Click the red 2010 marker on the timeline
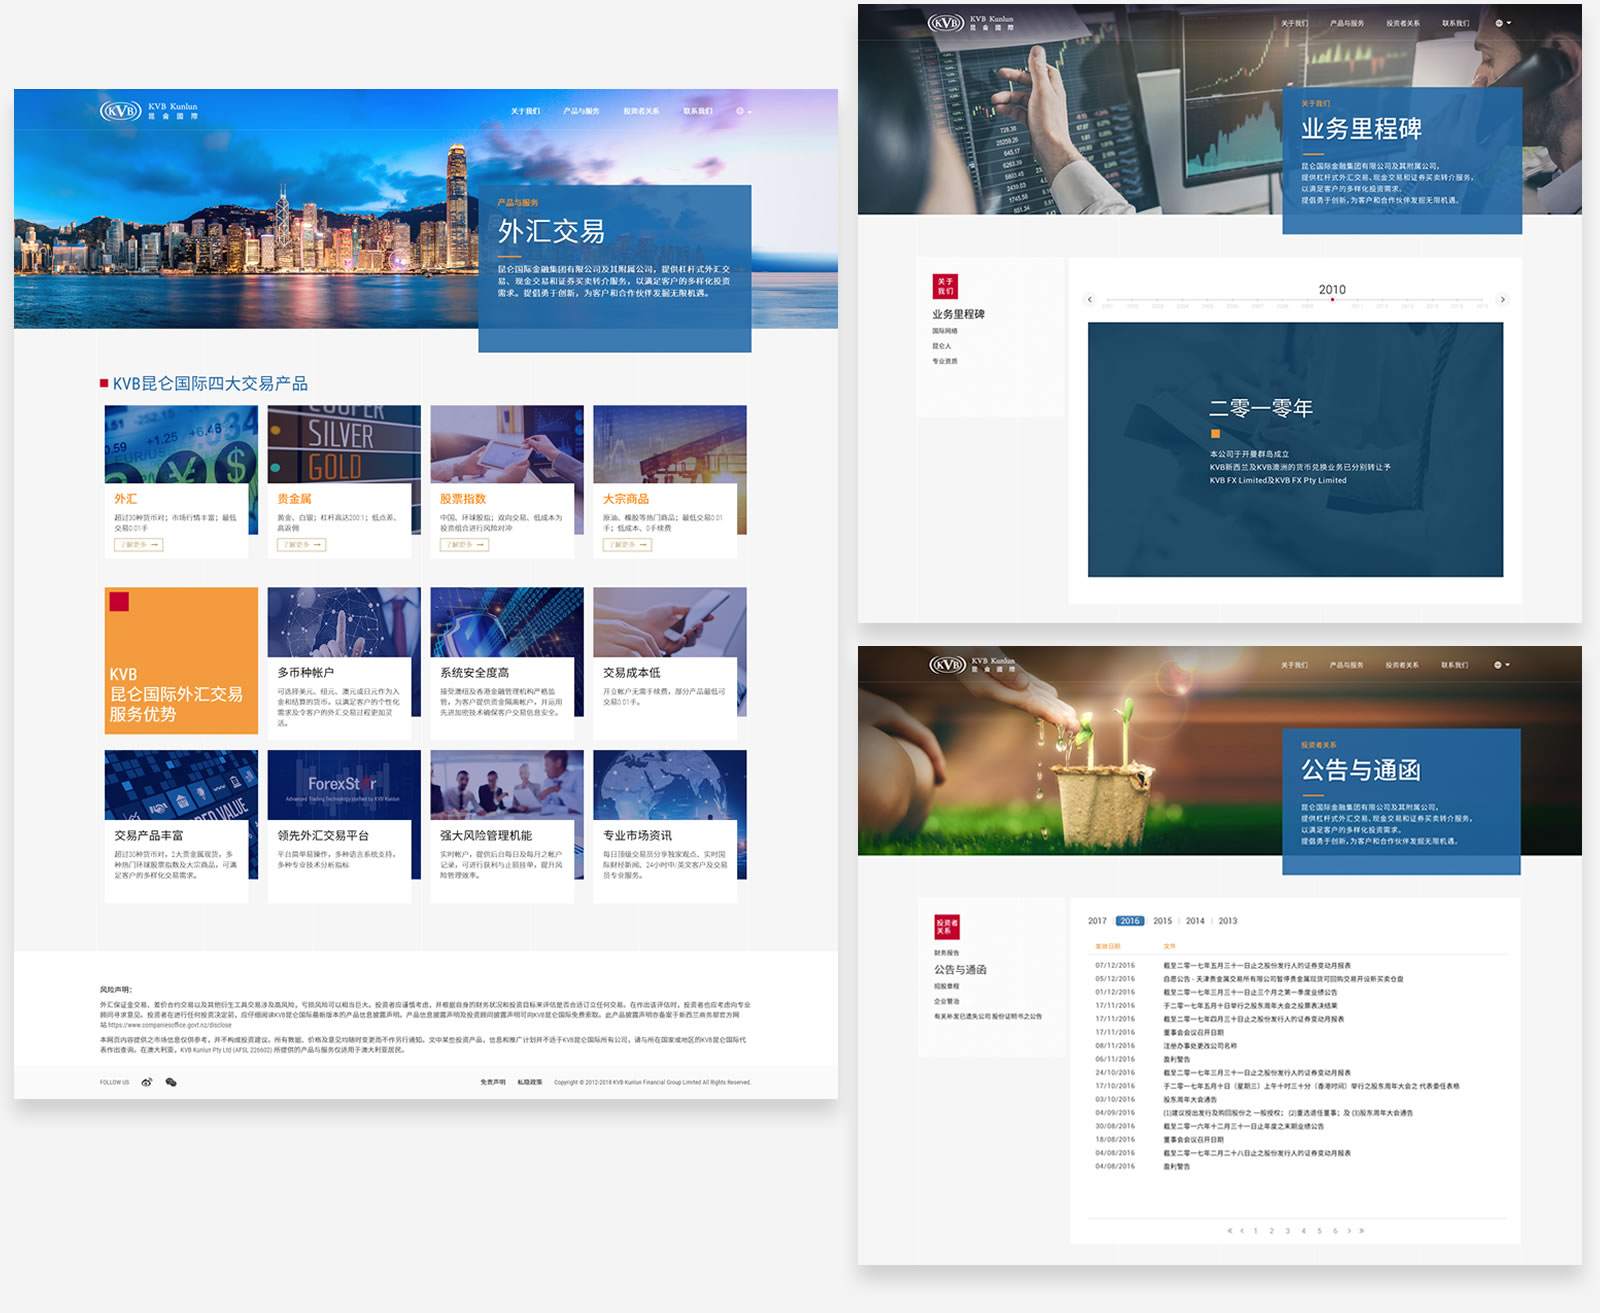 point(1332,299)
